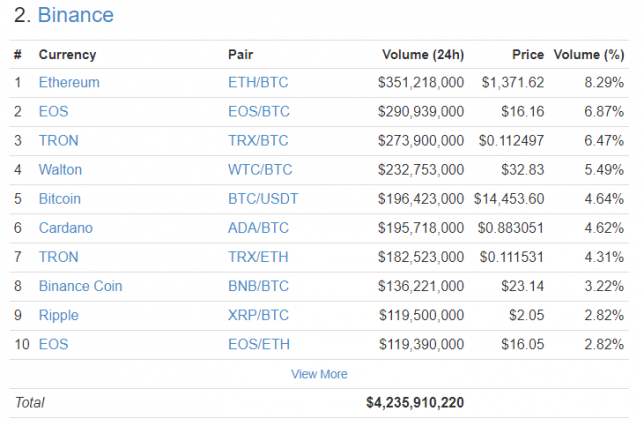Open the Binance Coin currency link
This screenshot has height=426, width=644.
tap(80, 286)
